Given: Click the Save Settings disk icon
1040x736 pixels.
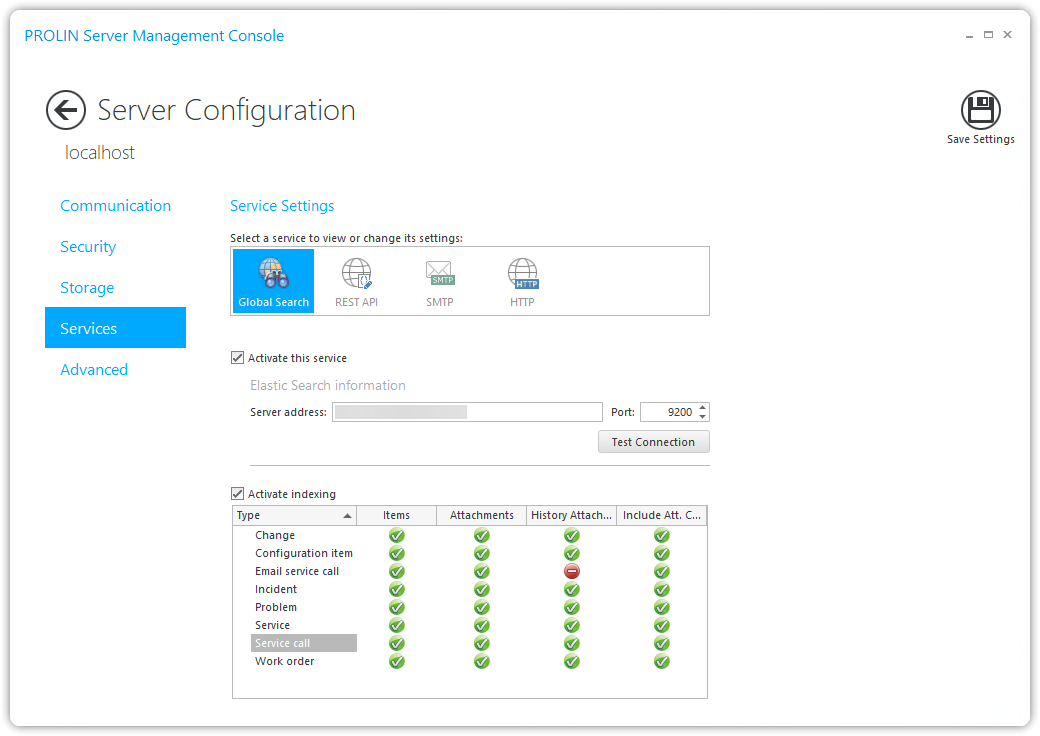Looking at the screenshot, I should point(980,110).
